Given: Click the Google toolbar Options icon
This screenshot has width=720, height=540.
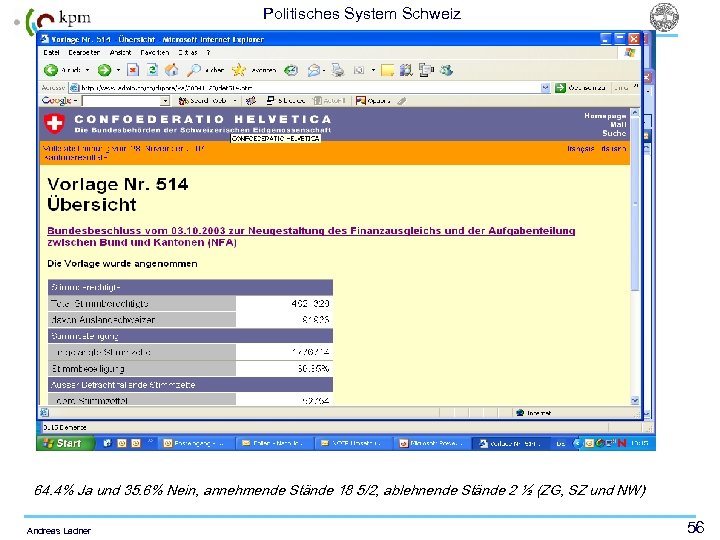Looking at the screenshot, I should tap(361, 100).
